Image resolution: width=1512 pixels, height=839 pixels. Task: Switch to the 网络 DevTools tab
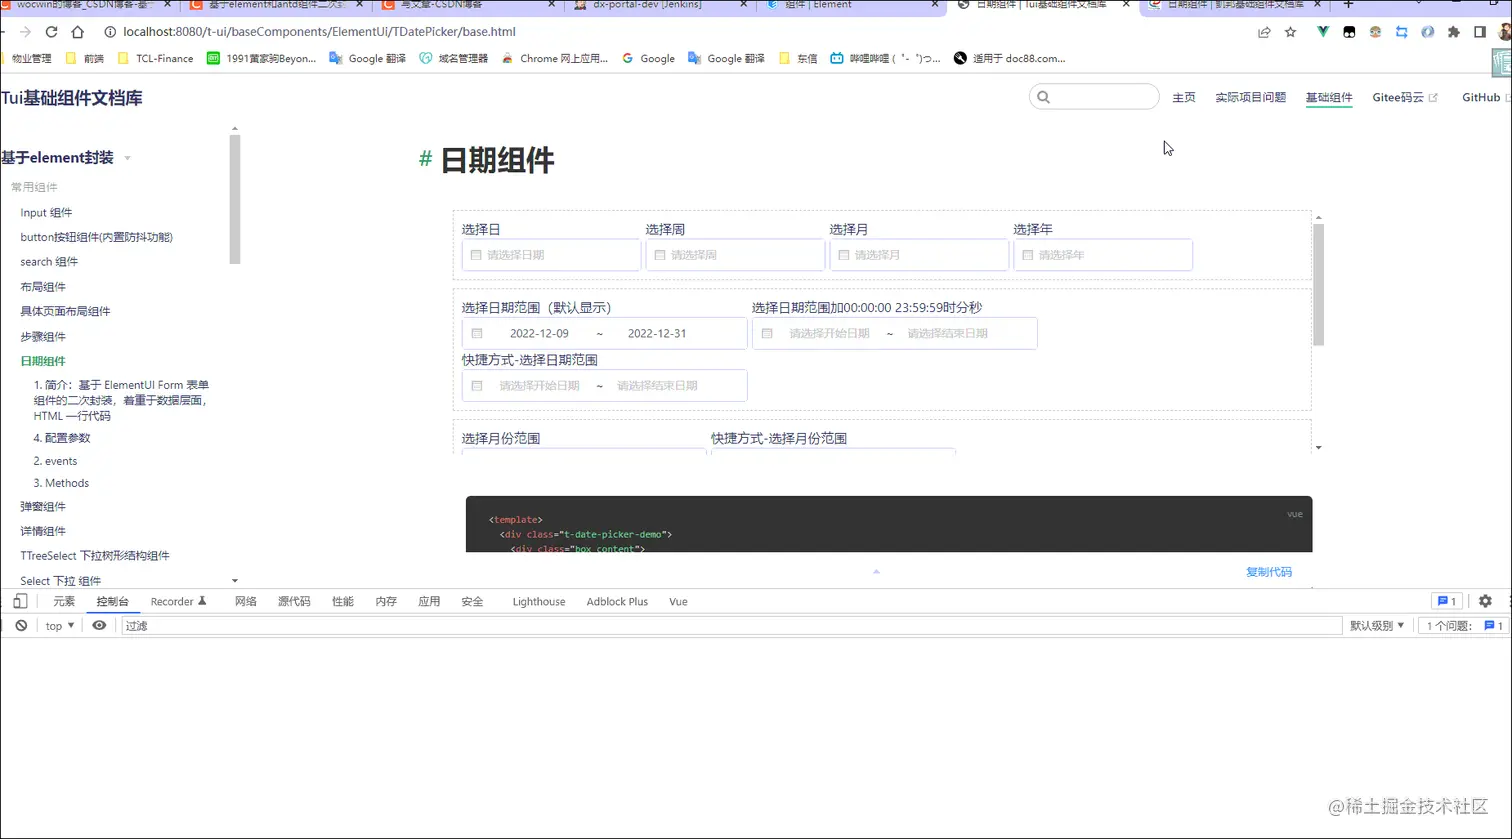coord(245,601)
